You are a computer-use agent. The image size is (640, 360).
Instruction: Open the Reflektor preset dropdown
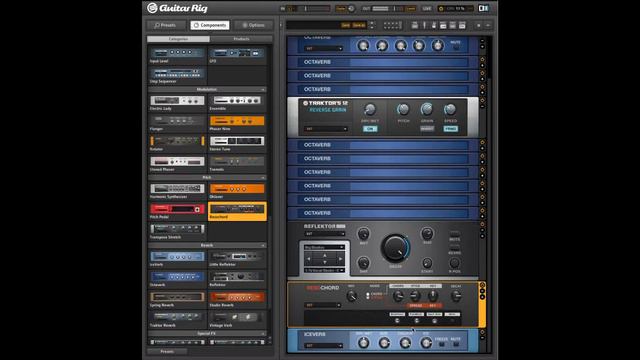point(325,234)
